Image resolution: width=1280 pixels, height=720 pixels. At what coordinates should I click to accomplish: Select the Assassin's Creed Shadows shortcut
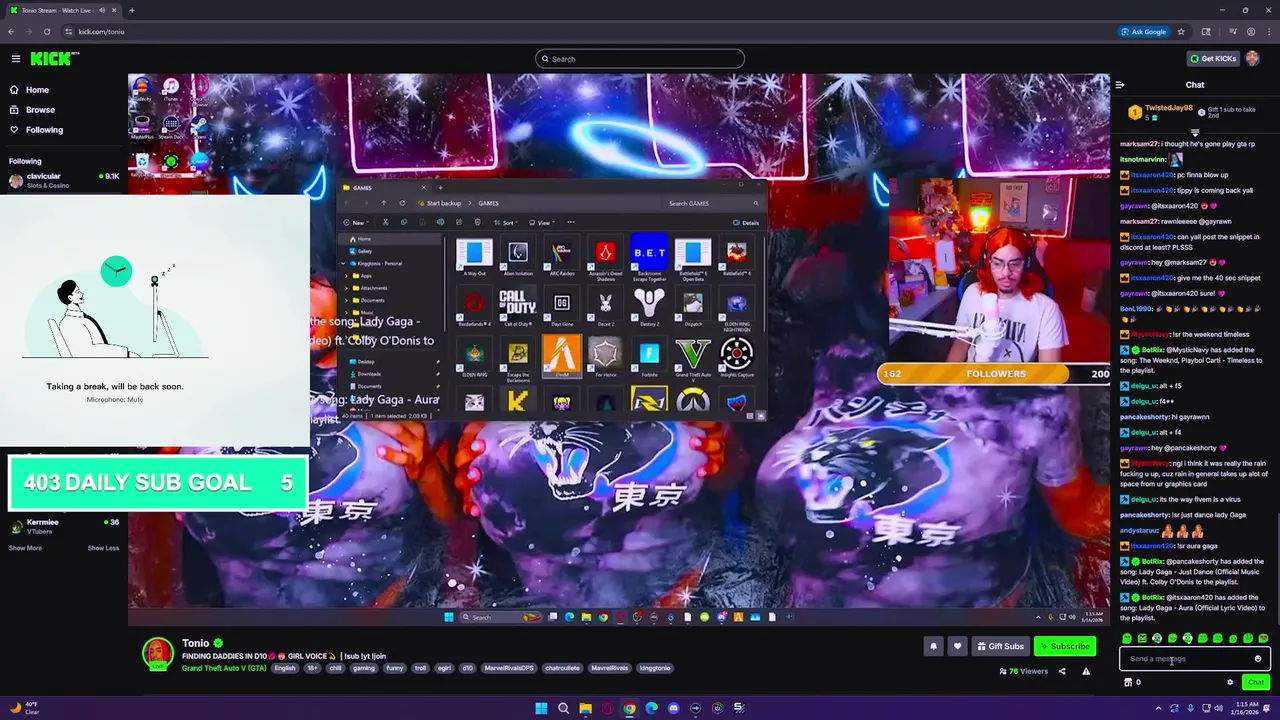pos(605,256)
